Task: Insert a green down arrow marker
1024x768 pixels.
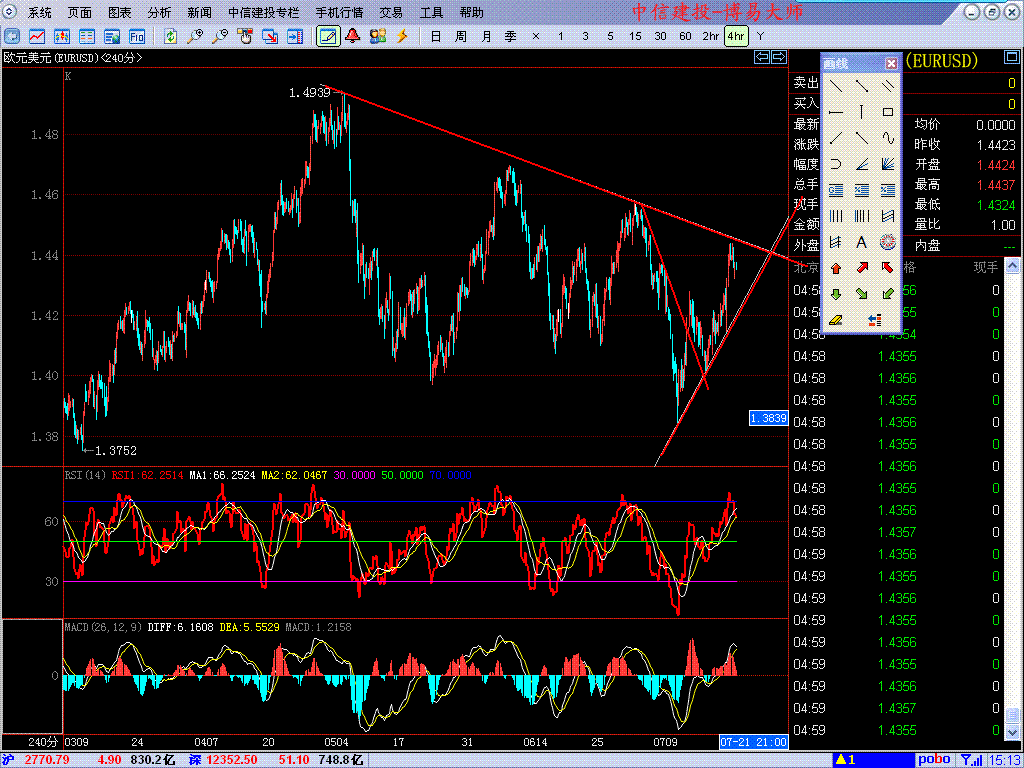Action: click(x=835, y=294)
